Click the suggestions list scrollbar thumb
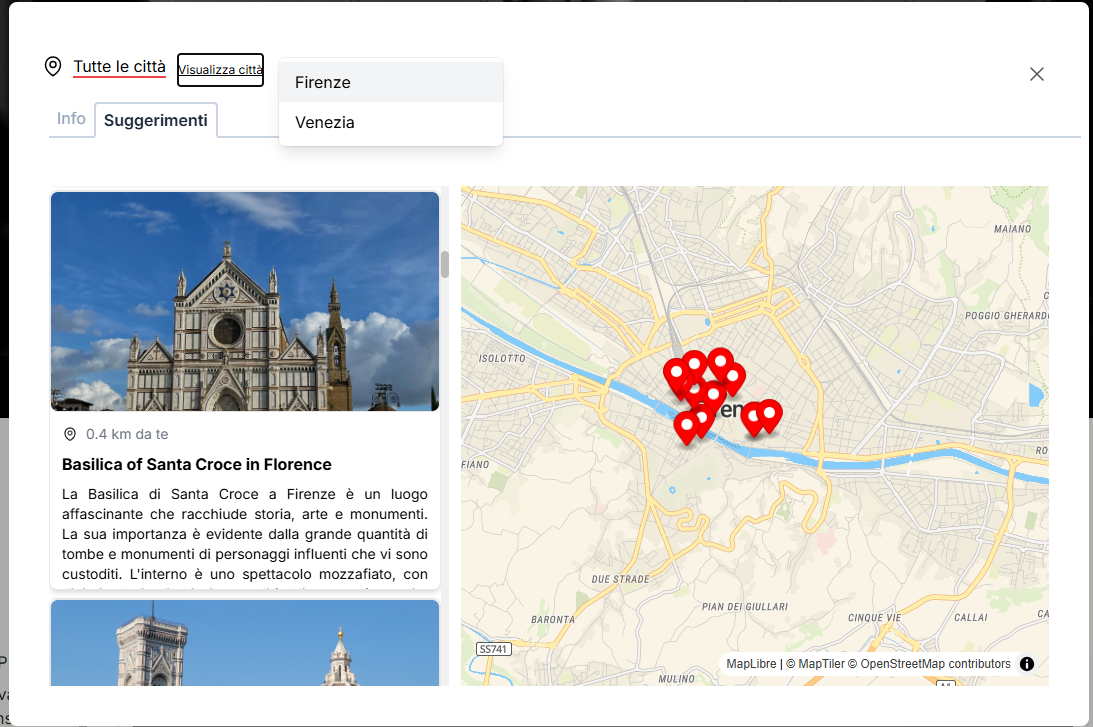This screenshot has height=727, width=1093. pyautogui.click(x=445, y=264)
